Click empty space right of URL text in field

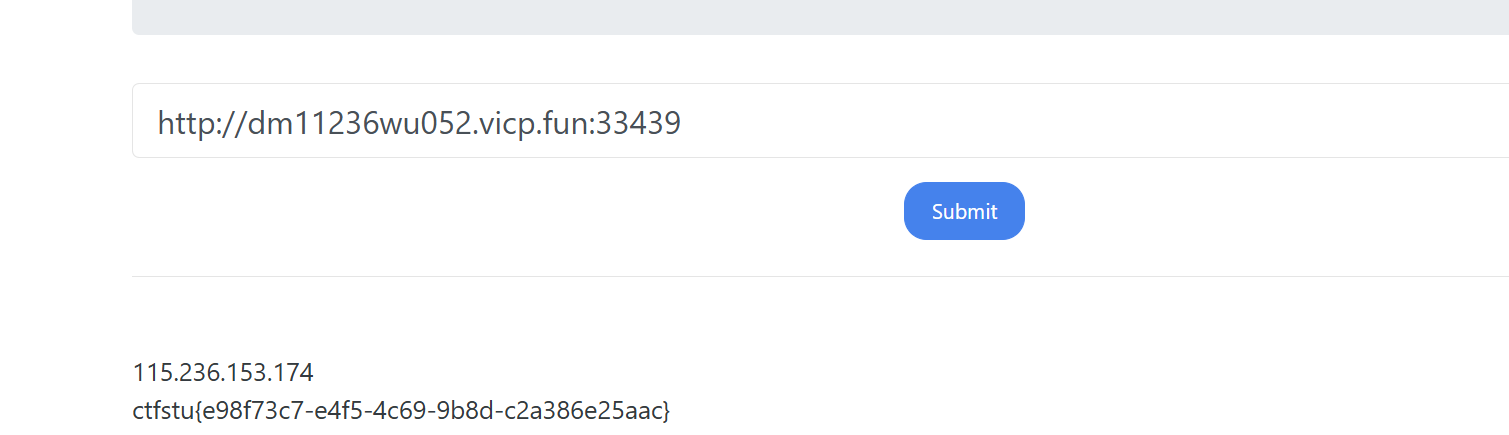pyautogui.click(x=1100, y=121)
